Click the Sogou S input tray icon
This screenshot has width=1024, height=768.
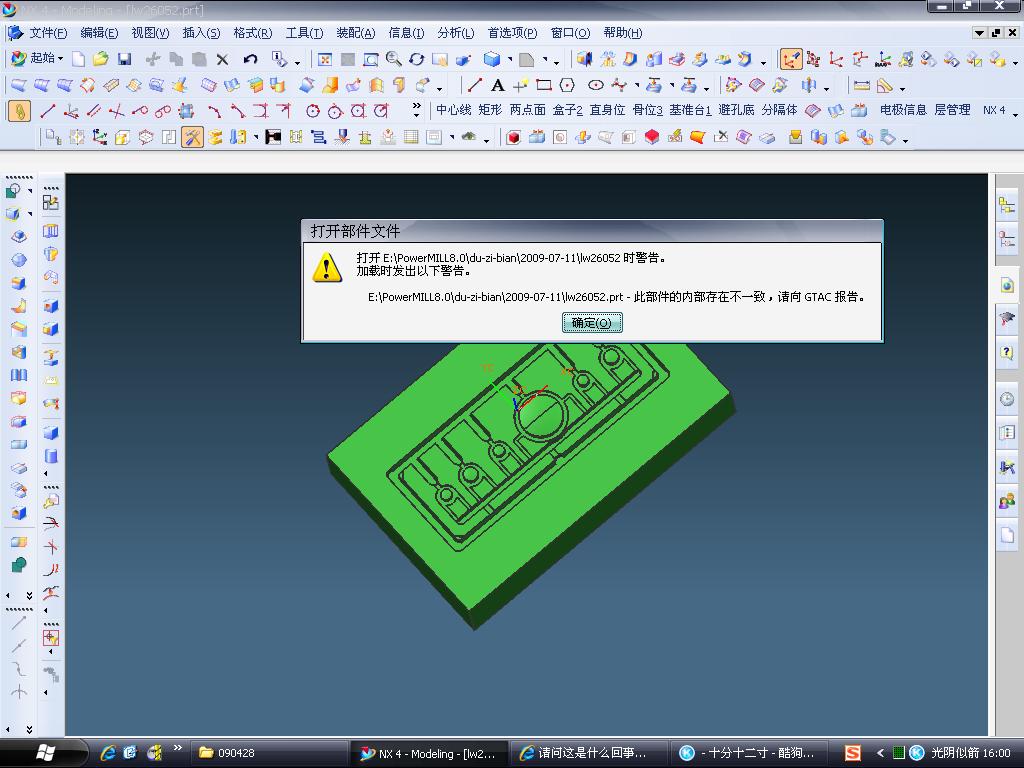coord(852,753)
